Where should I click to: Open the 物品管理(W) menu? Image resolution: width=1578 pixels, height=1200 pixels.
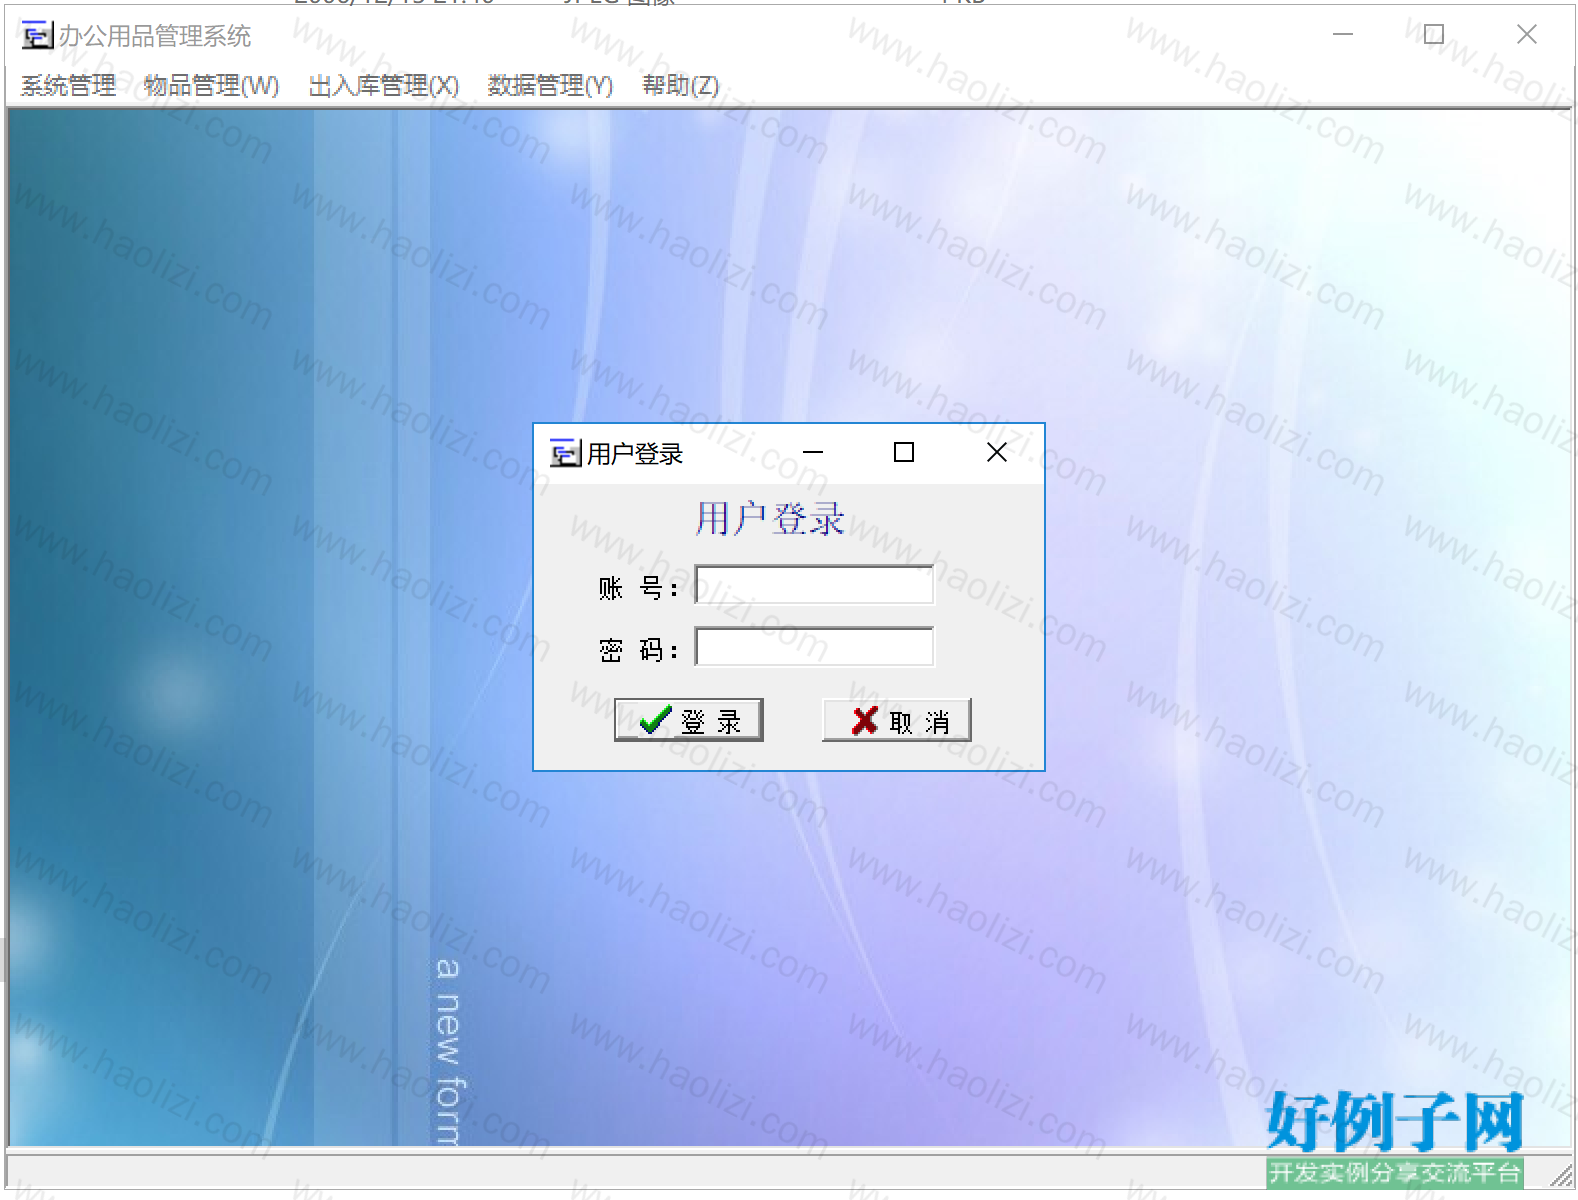click(x=211, y=86)
